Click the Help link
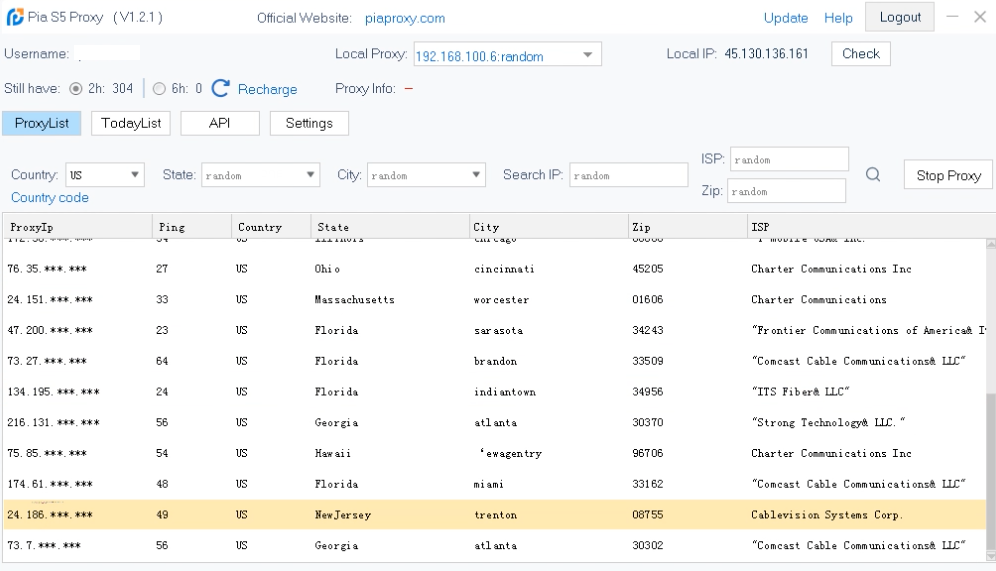 tap(838, 18)
